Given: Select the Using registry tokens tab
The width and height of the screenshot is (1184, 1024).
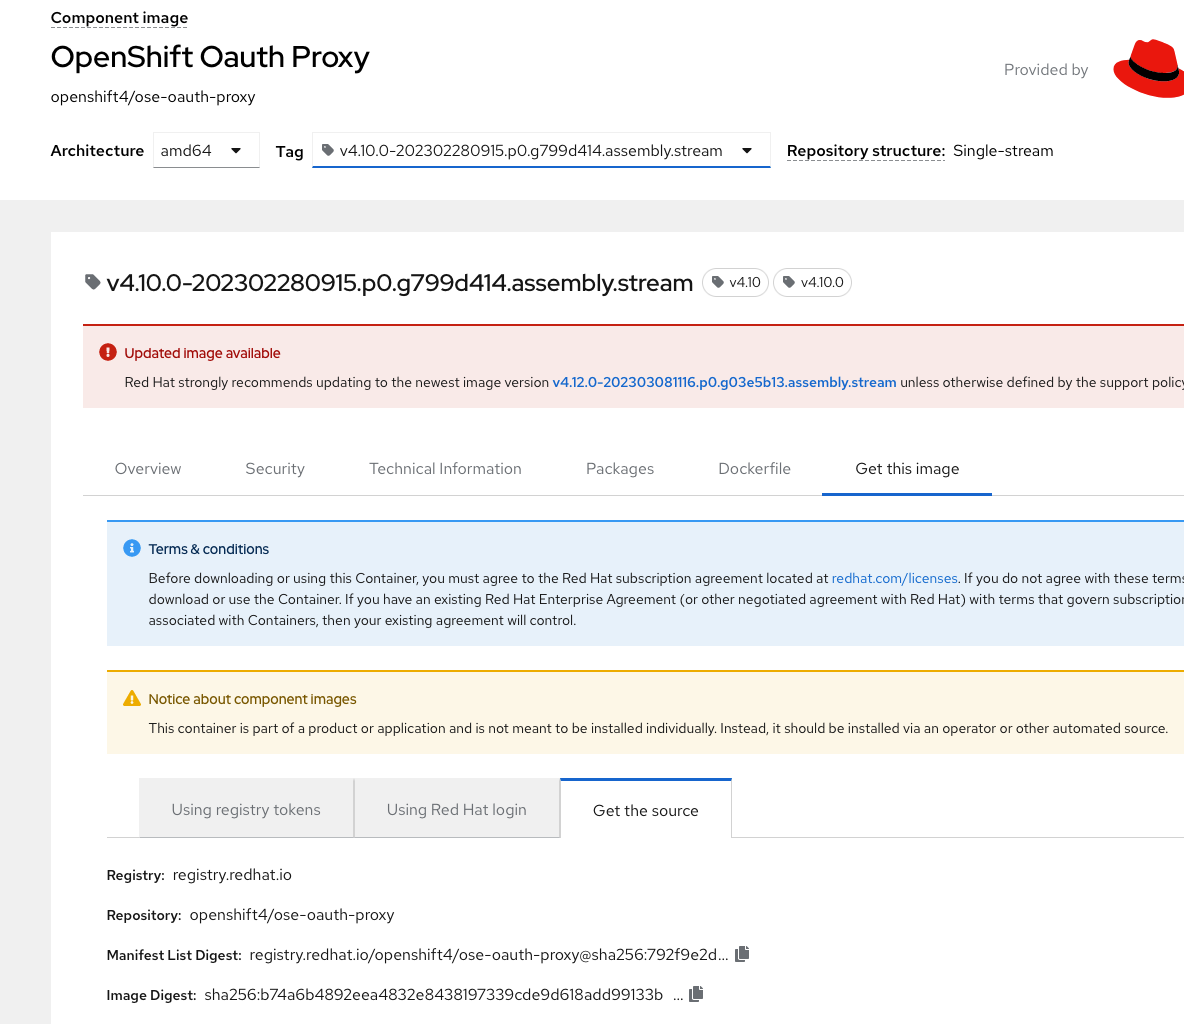Looking at the screenshot, I should point(245,809).
